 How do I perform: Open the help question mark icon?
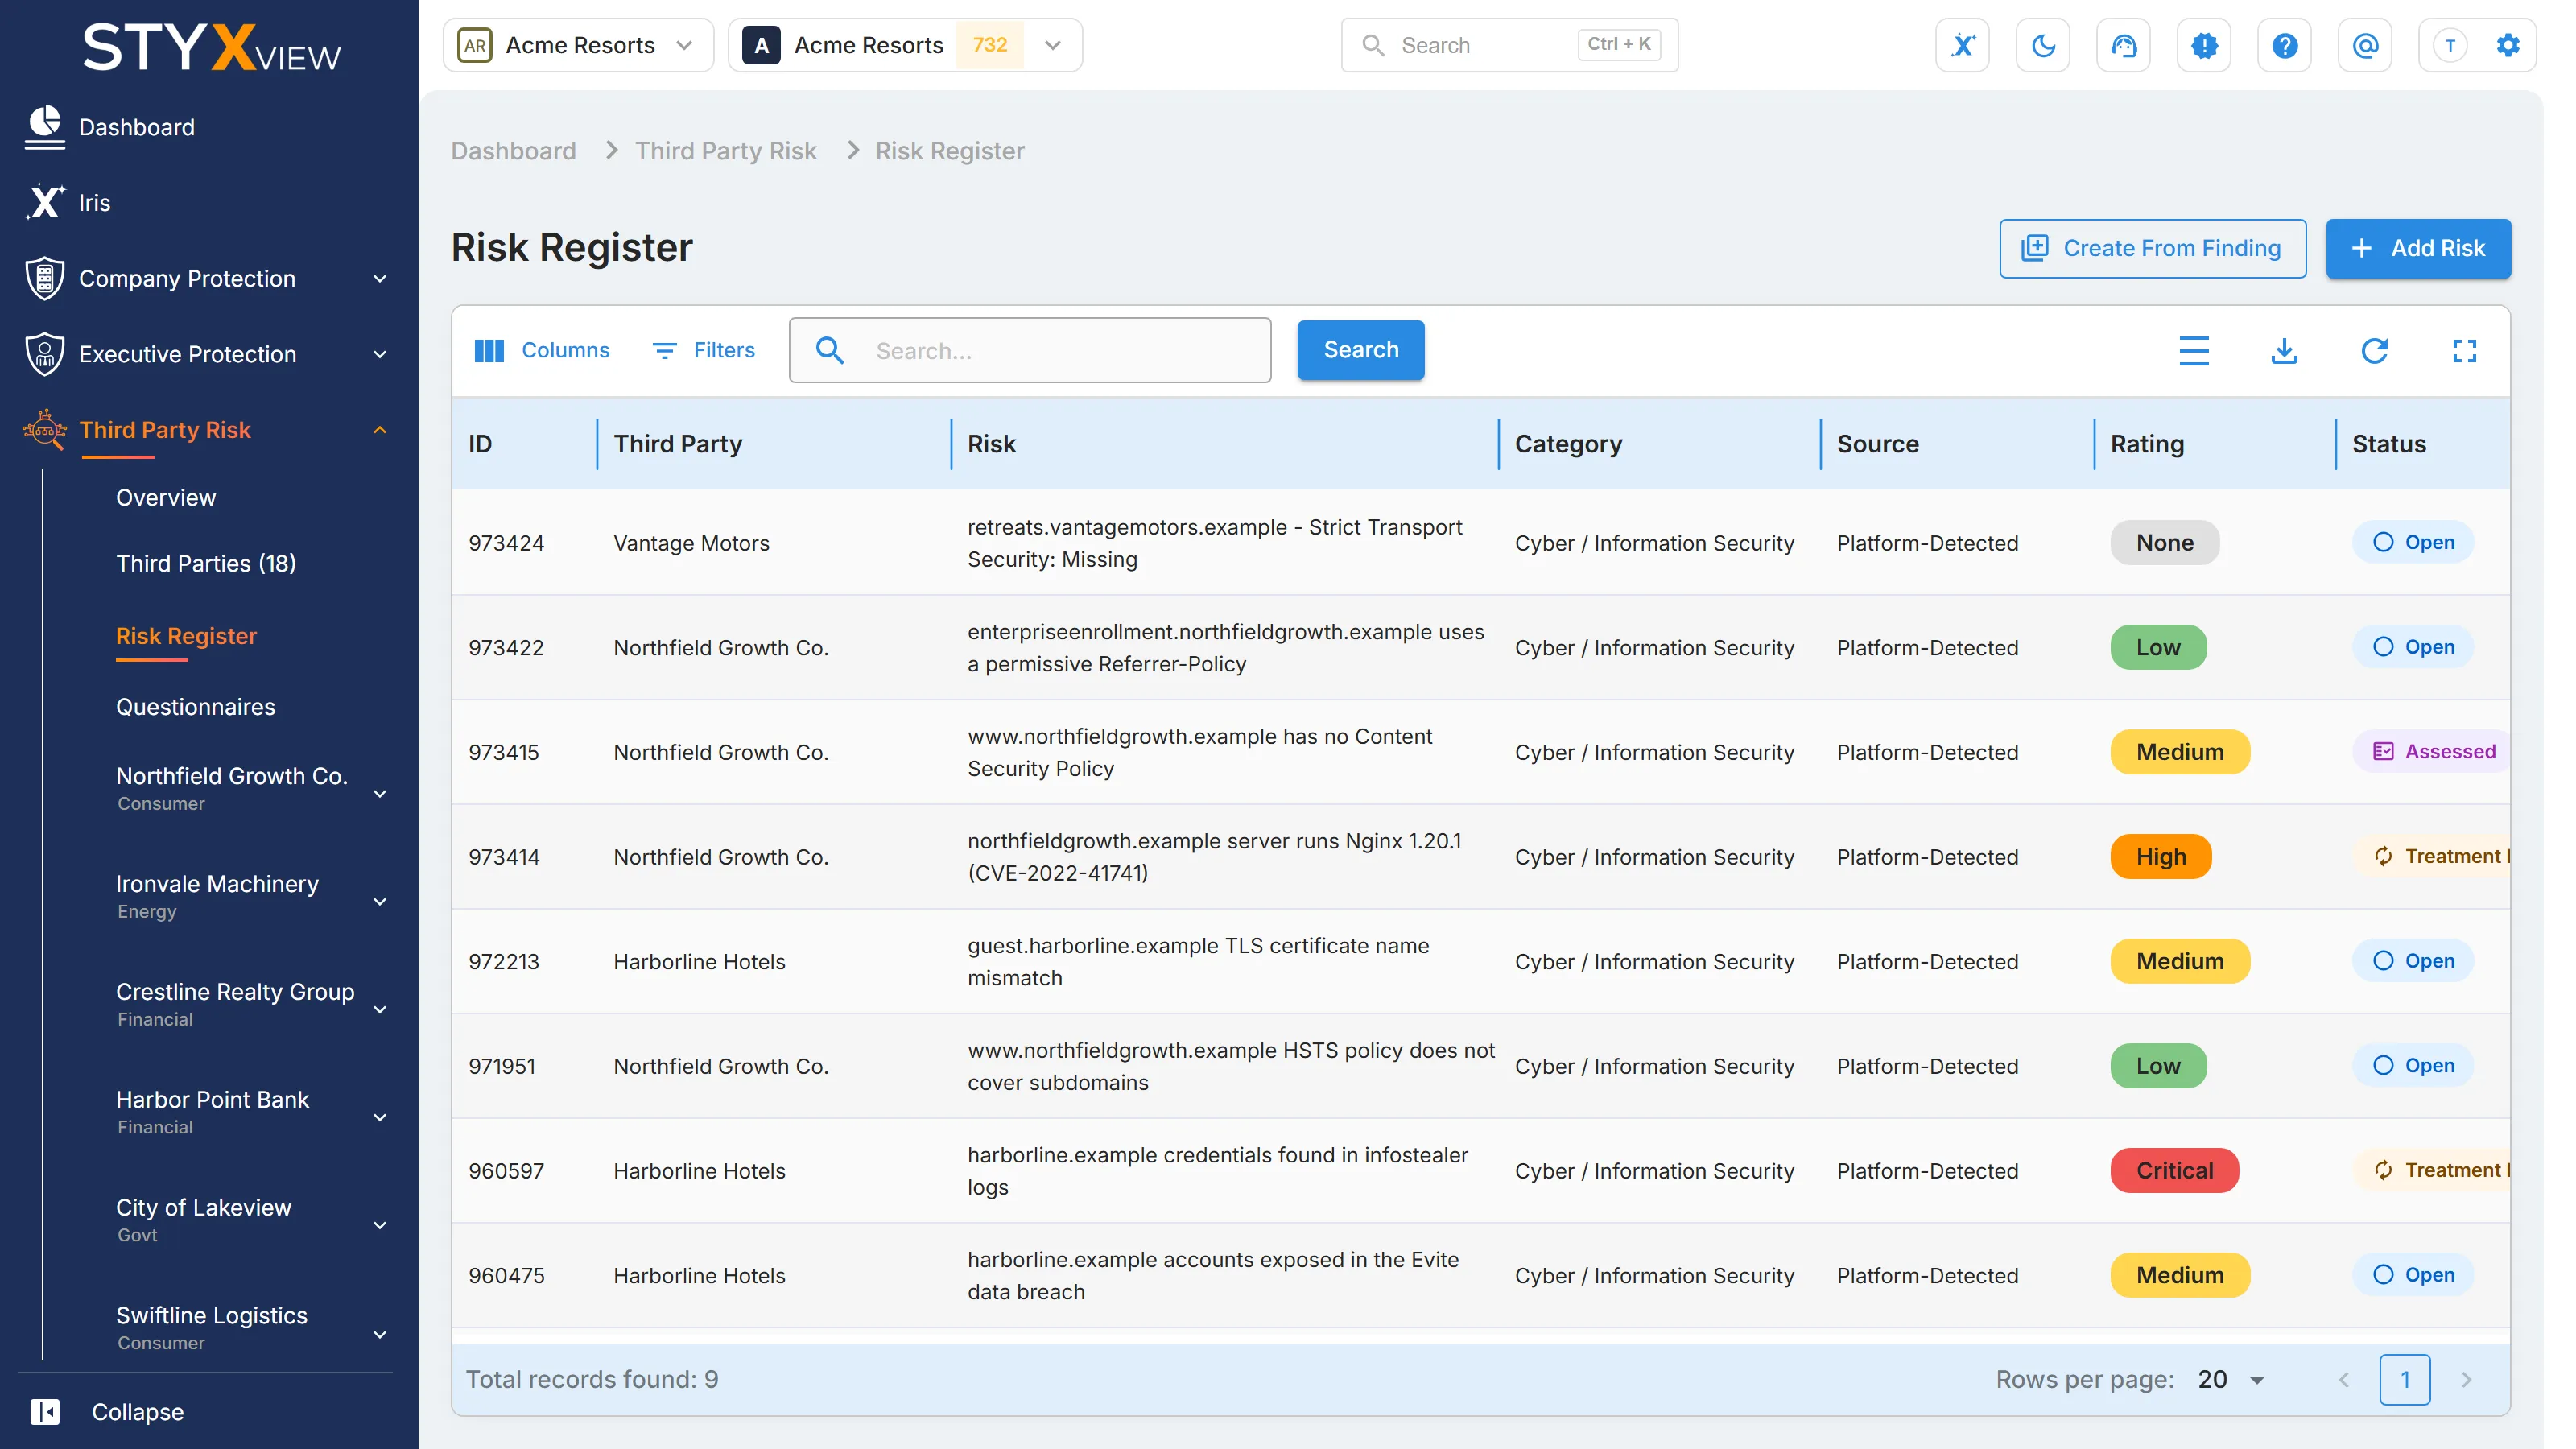2284,45
